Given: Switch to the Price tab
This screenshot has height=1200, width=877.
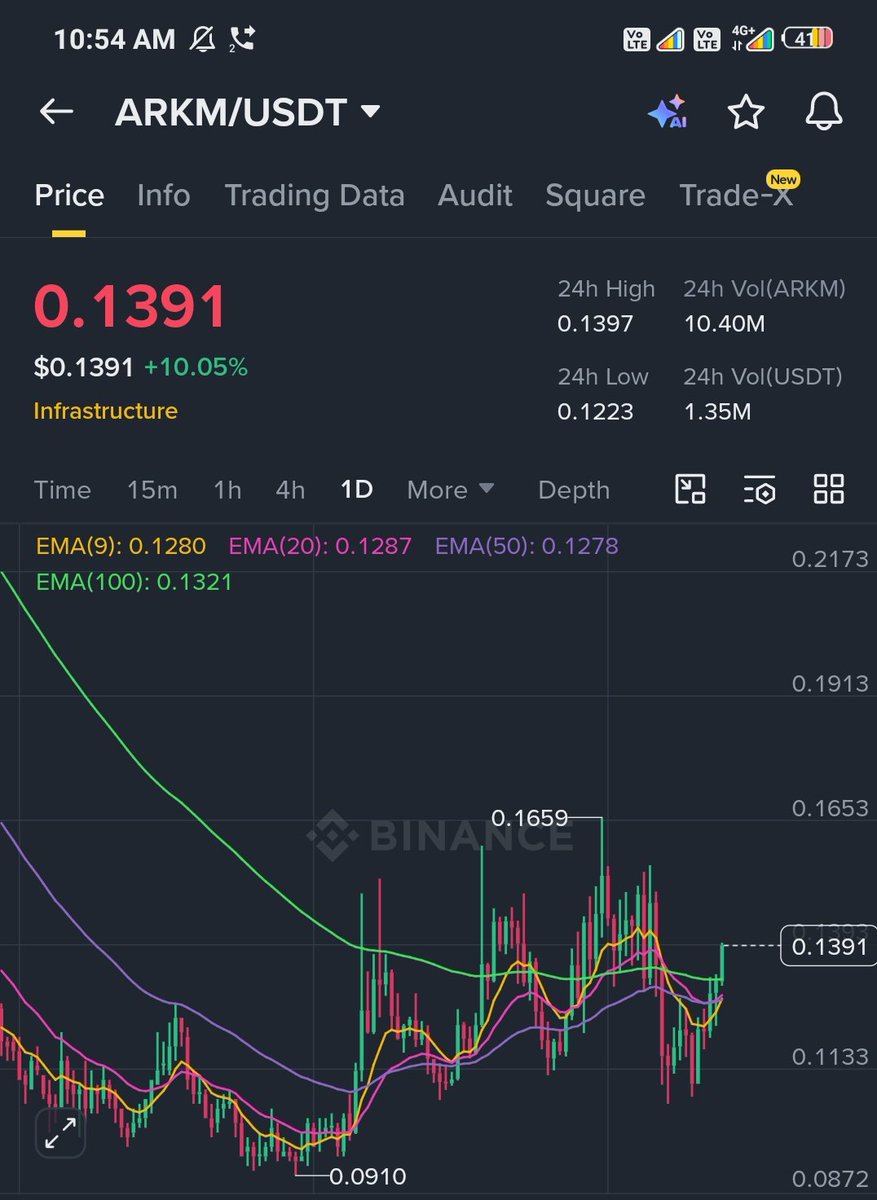Looking at the screenshot, I should tap(69, 195).
